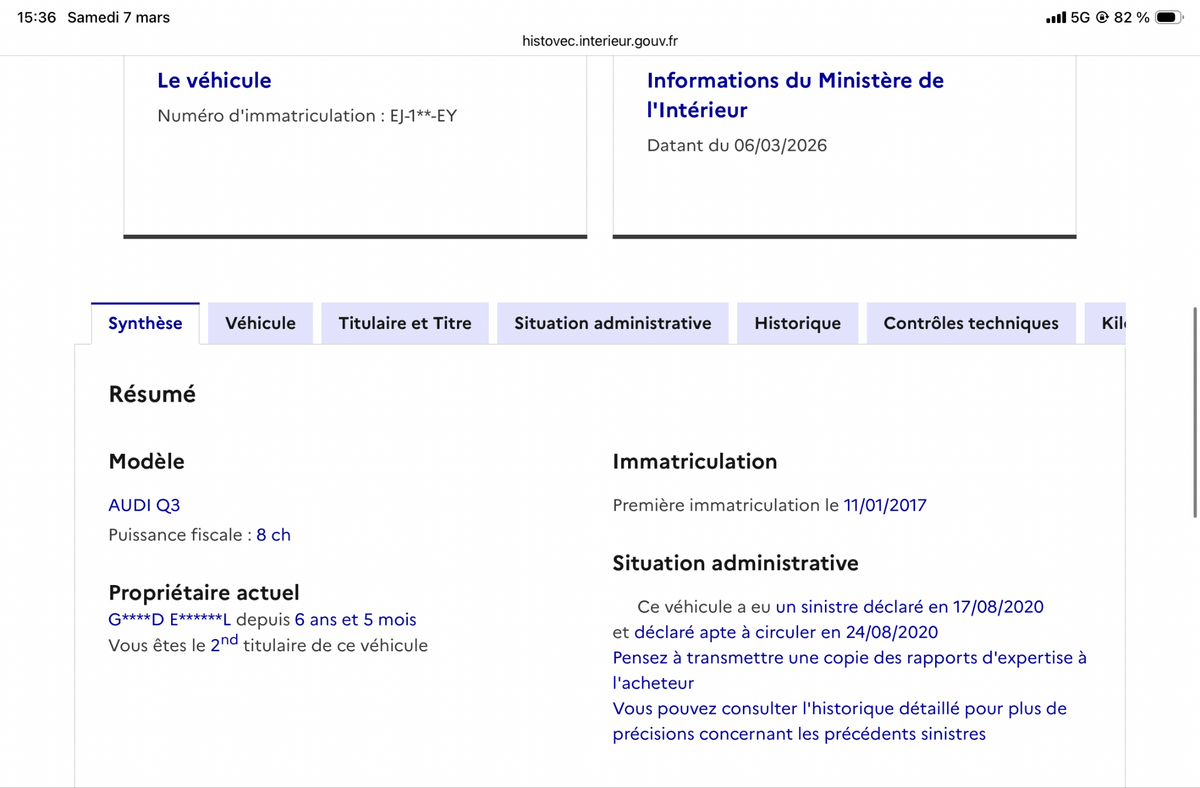Tap the orientation lock status icon
The image size is (1200, 788).
pyautogui.click(x=1102, y=17)
